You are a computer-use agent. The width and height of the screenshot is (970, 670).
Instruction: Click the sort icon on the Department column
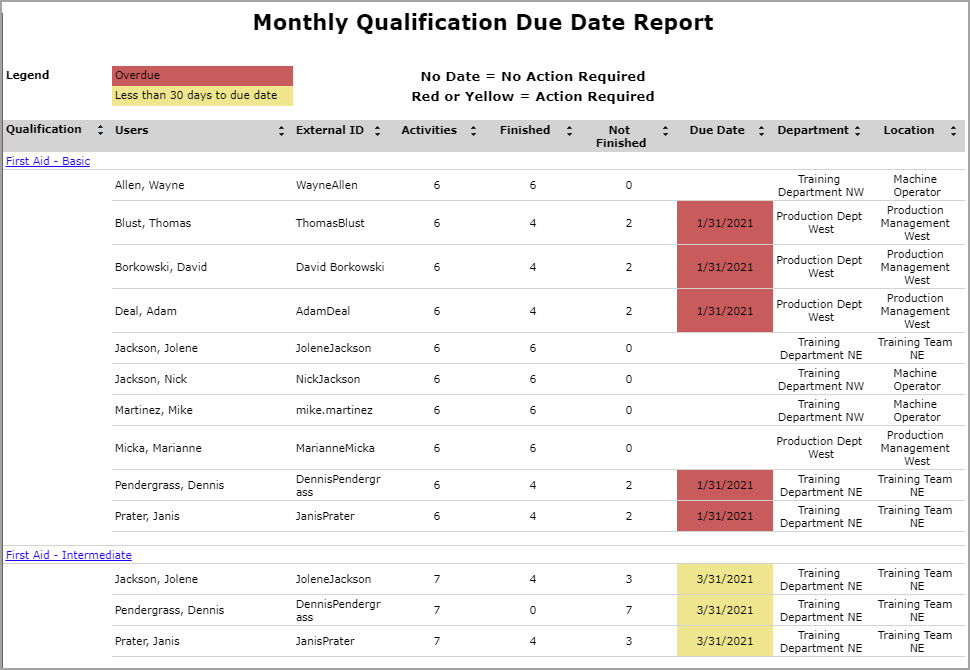857,130
